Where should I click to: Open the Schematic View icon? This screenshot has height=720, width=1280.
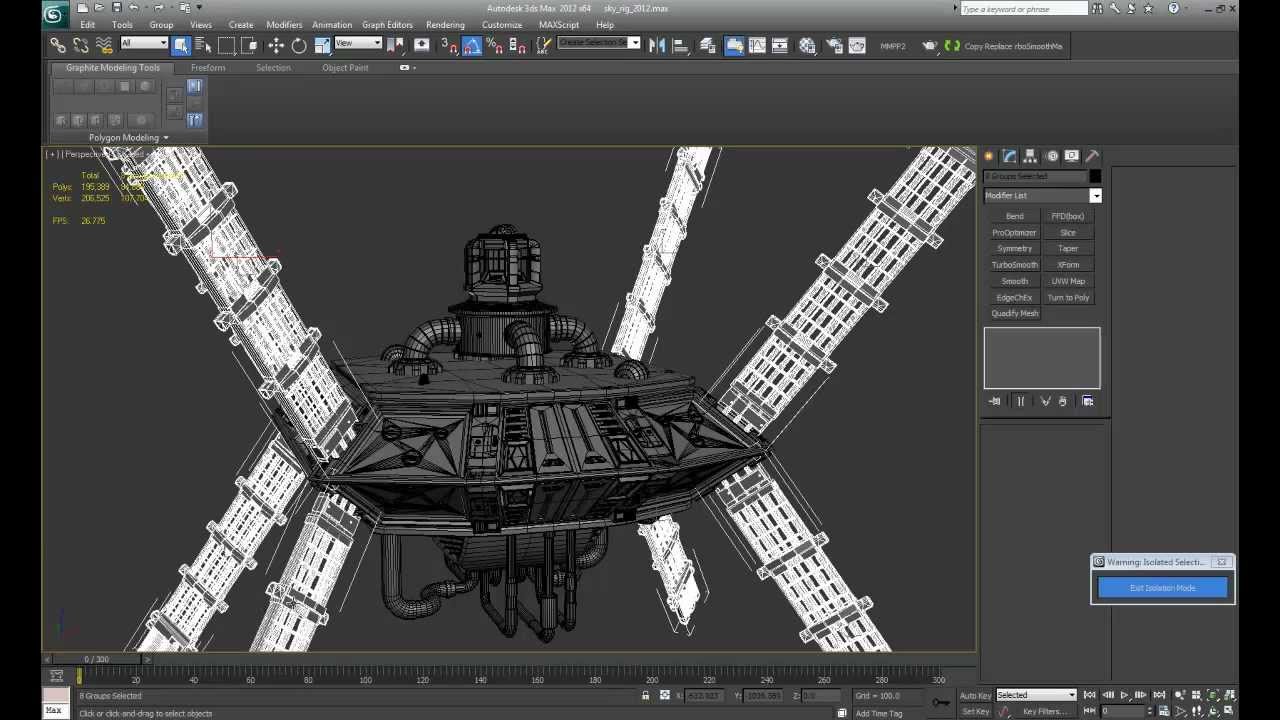click(x=780, y=45)
